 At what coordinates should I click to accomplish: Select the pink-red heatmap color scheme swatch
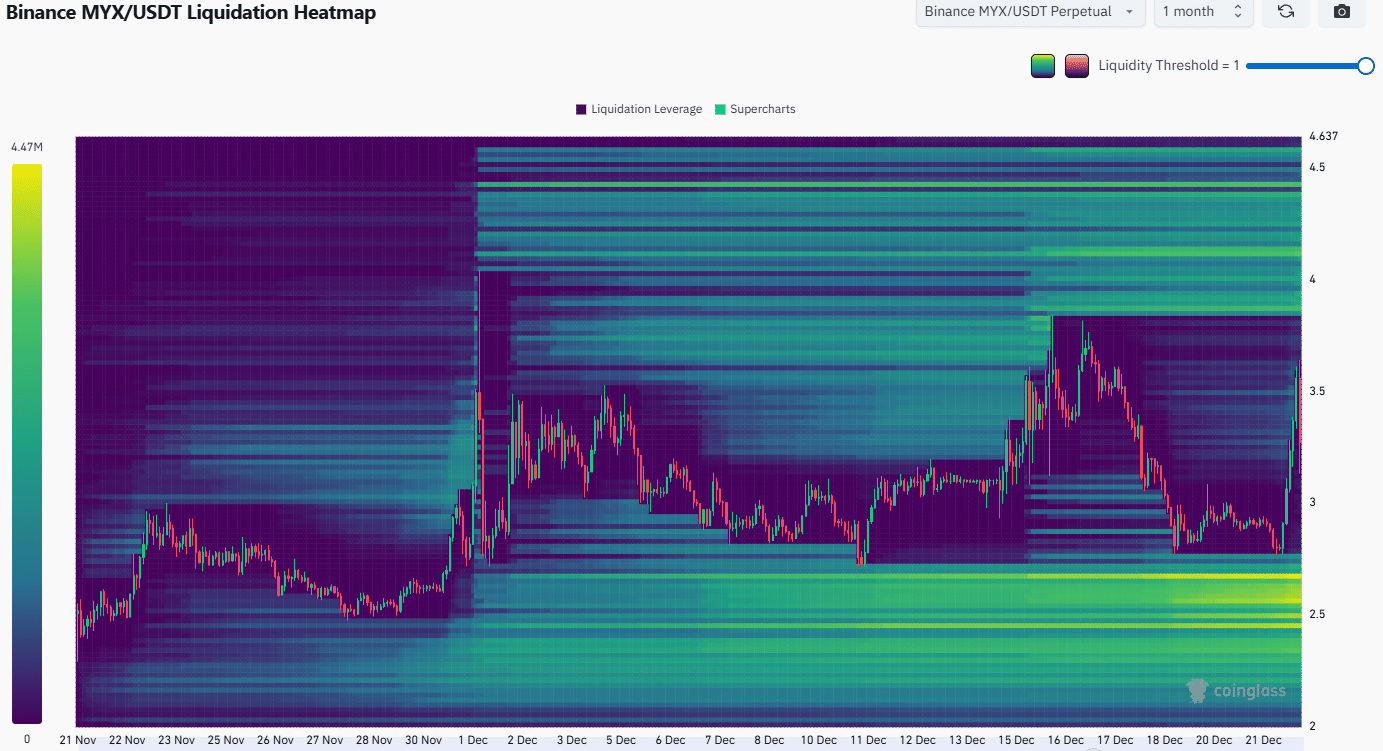1077,66
